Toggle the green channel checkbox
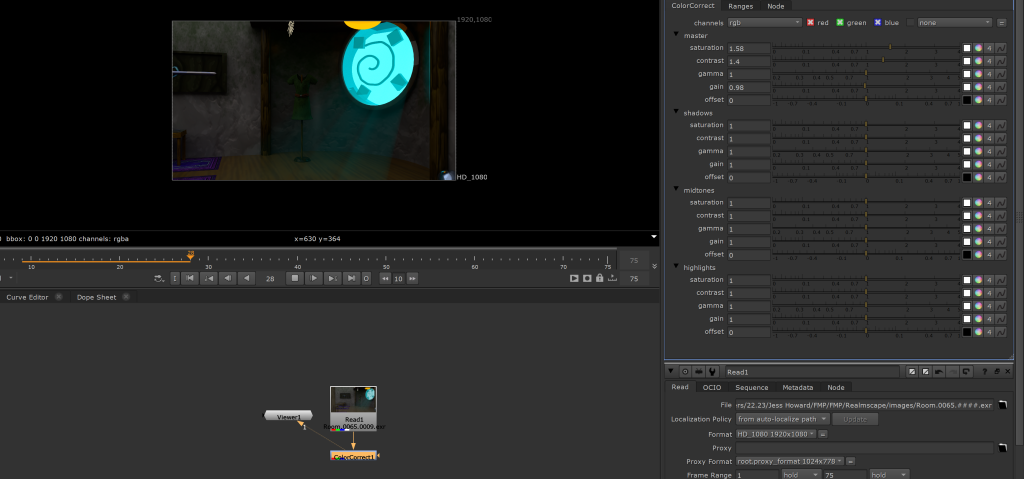The image size is (1024, 479). tap(840, 22)
